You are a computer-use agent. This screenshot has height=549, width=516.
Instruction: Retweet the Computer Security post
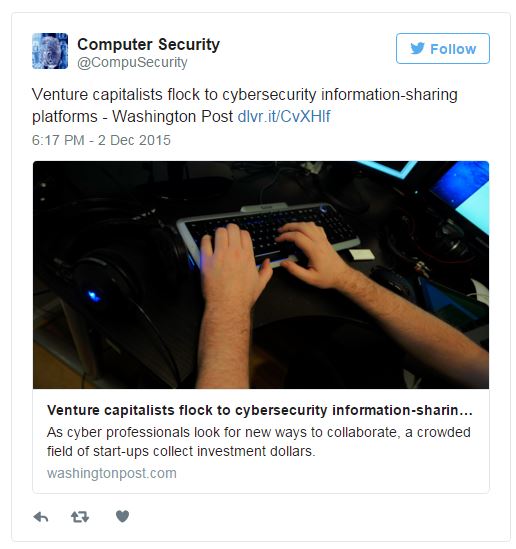(80, 517)
